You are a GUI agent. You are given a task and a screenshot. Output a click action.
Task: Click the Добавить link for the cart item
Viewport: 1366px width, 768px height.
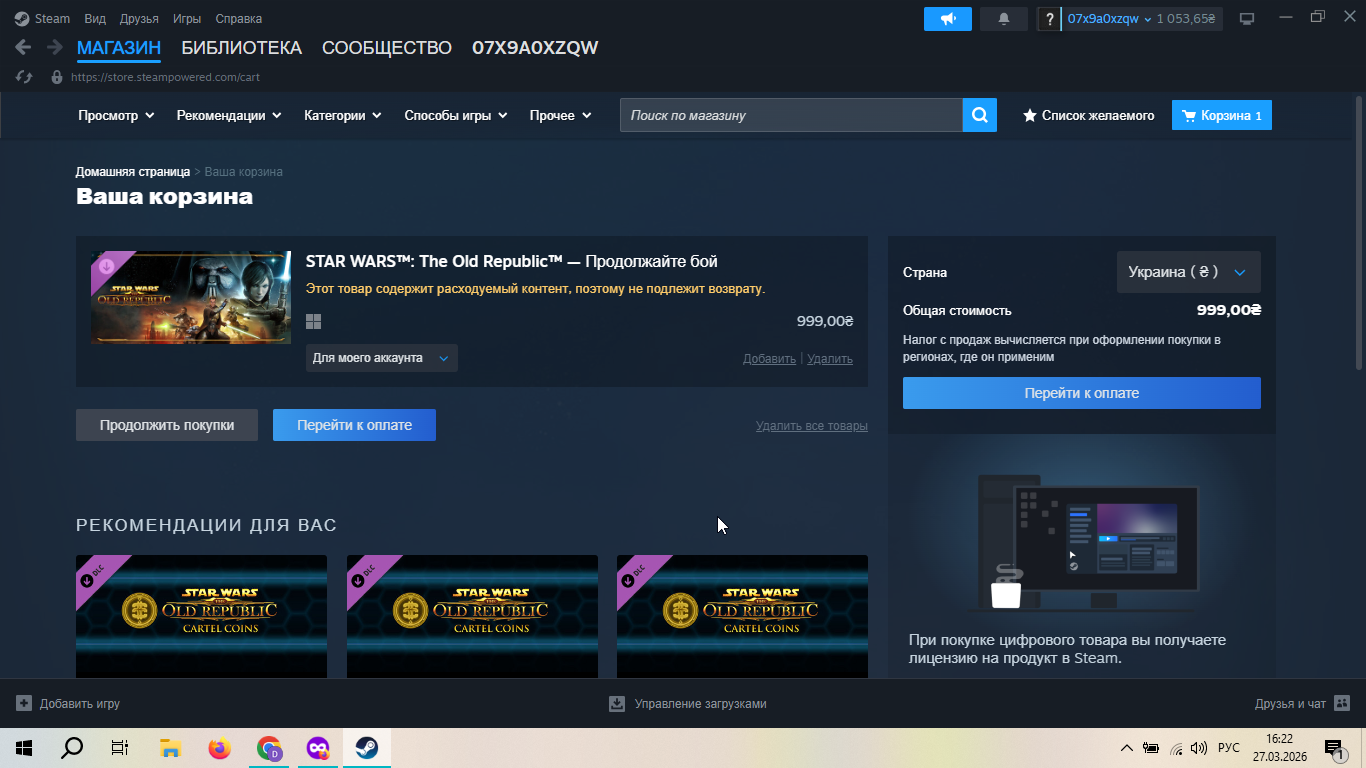[769, 359]
